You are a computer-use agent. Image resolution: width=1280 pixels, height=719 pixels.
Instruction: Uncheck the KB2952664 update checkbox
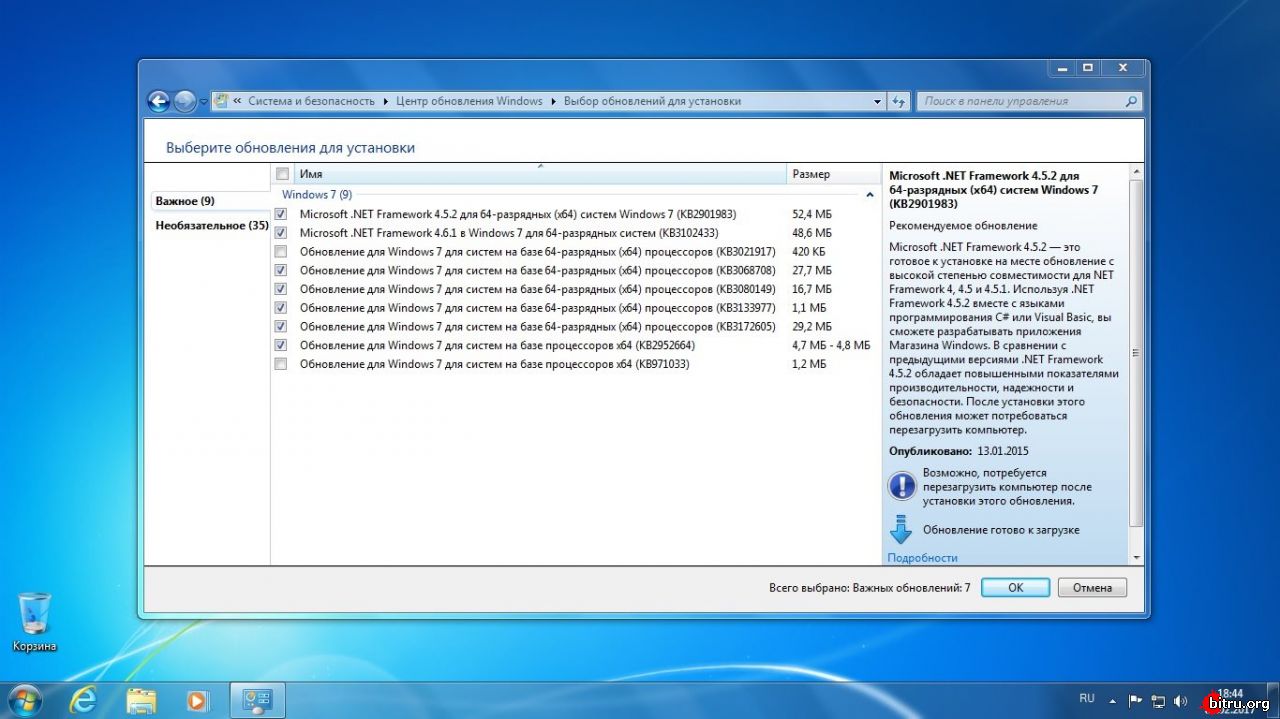(281, 345)
